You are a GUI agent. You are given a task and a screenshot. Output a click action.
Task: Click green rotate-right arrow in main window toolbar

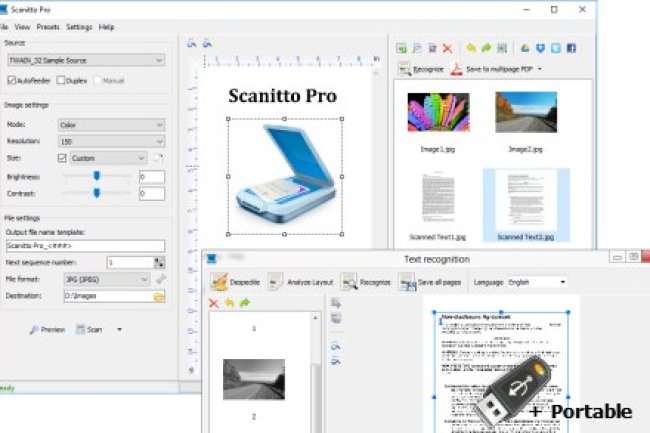point(486,48)
